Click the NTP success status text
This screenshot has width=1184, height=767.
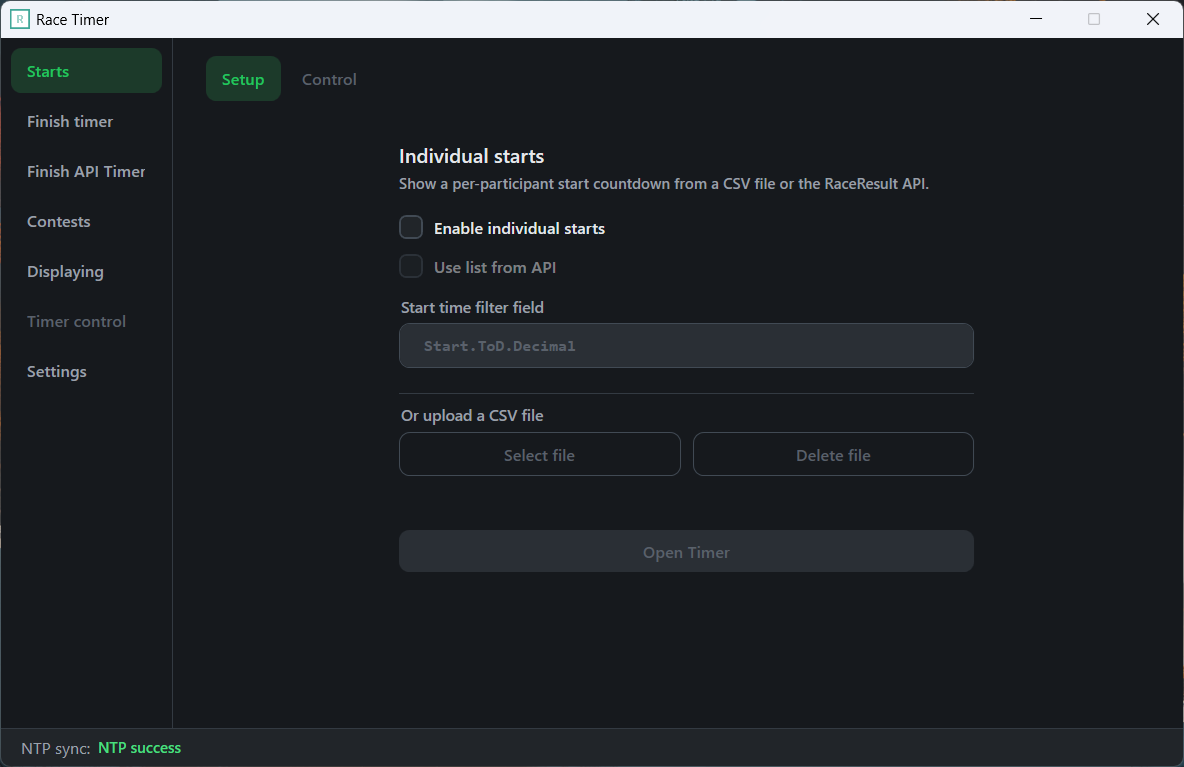(x=140, y=748)
